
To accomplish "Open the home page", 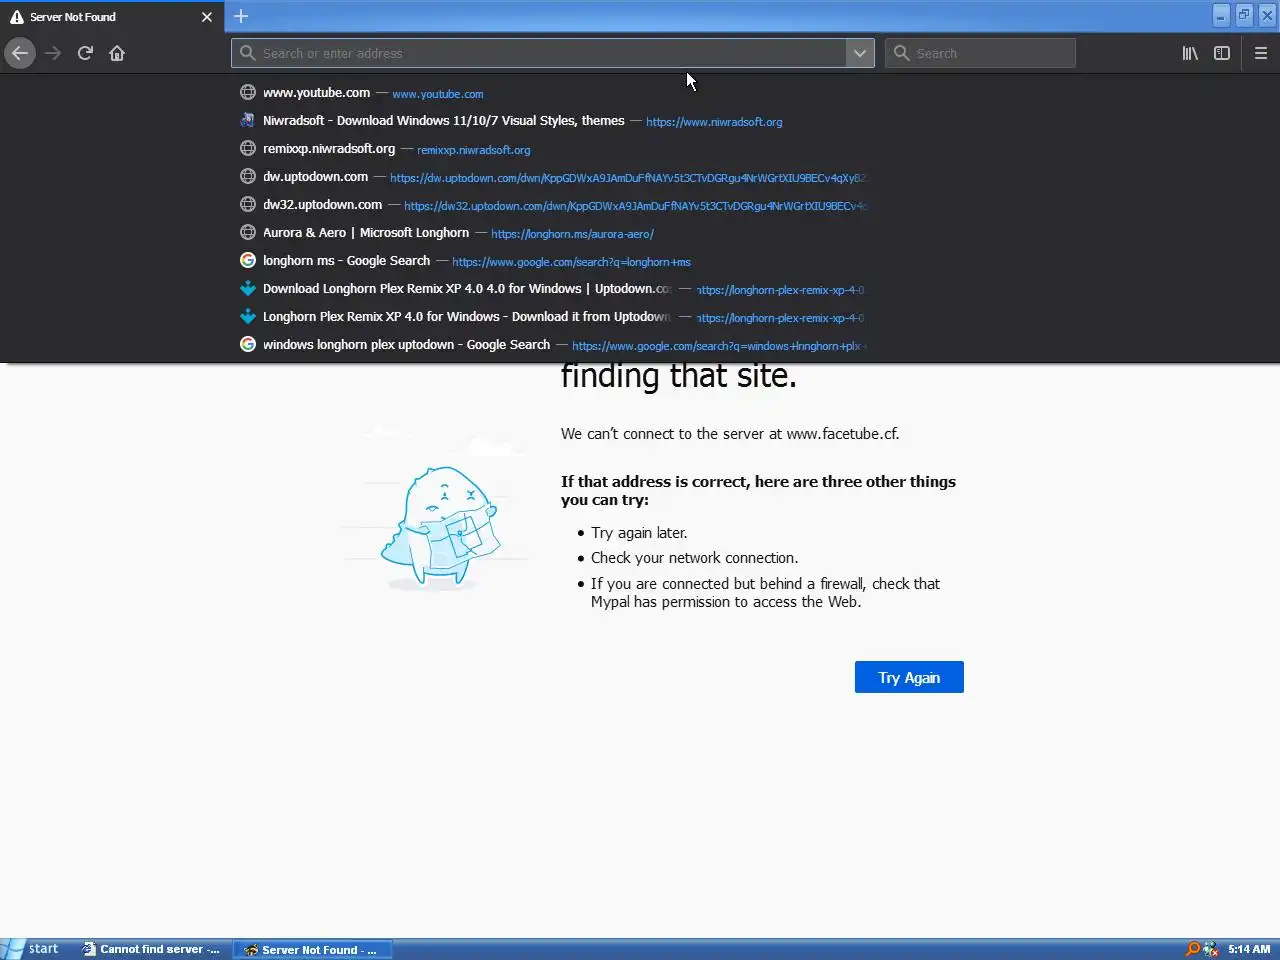I will click(x=117, y=53).
